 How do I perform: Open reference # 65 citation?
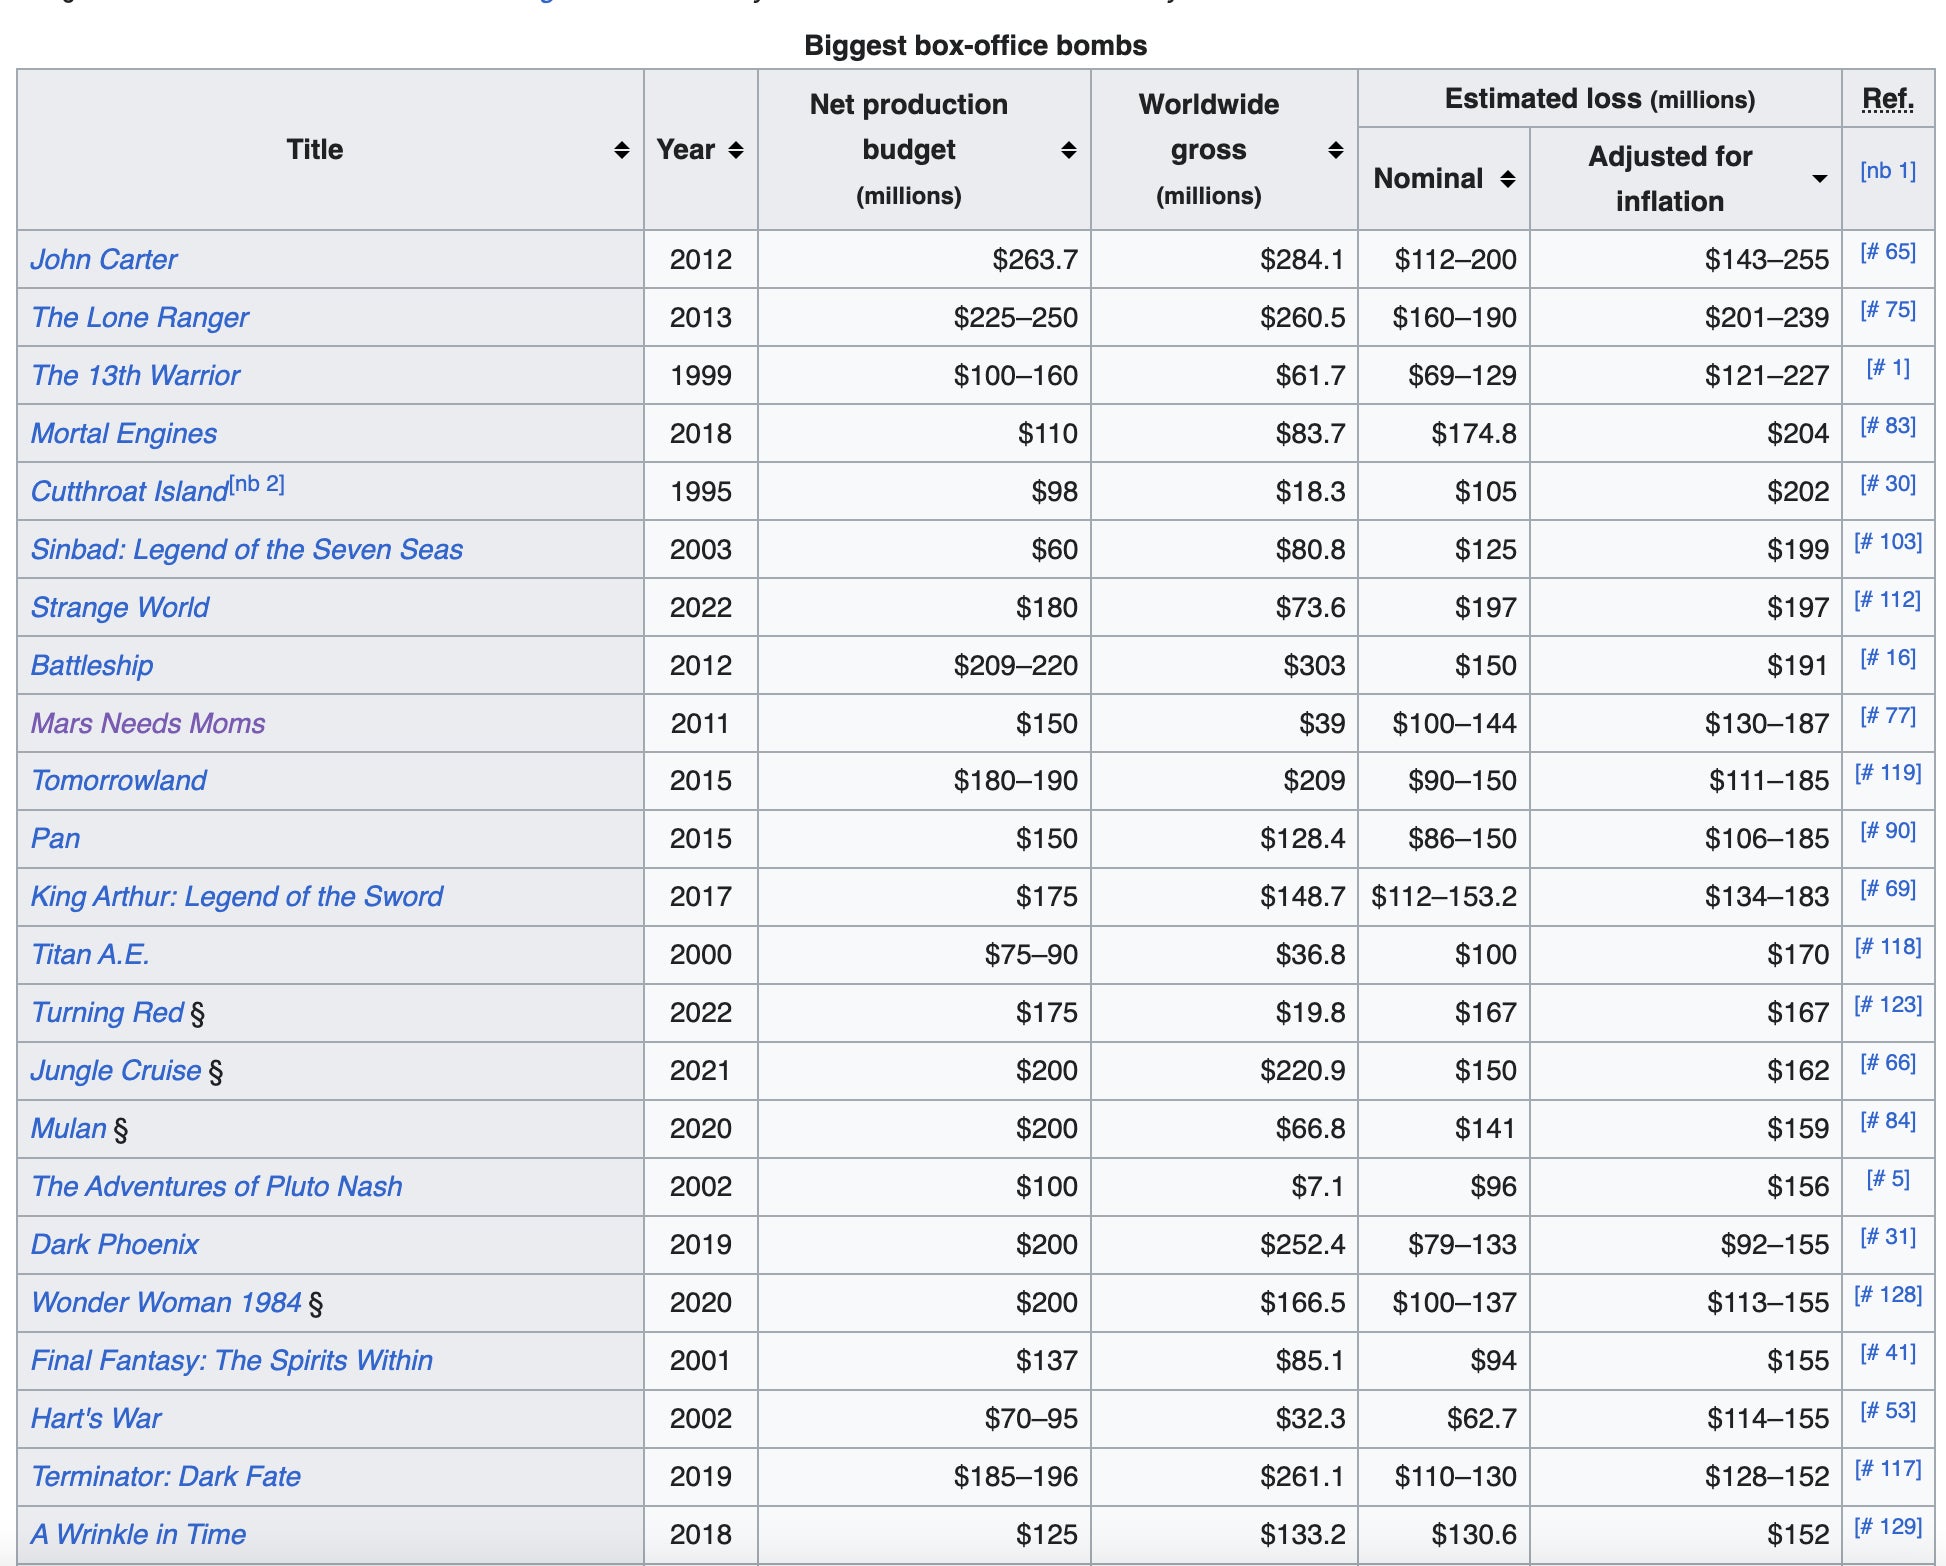tap(1887, 252)
